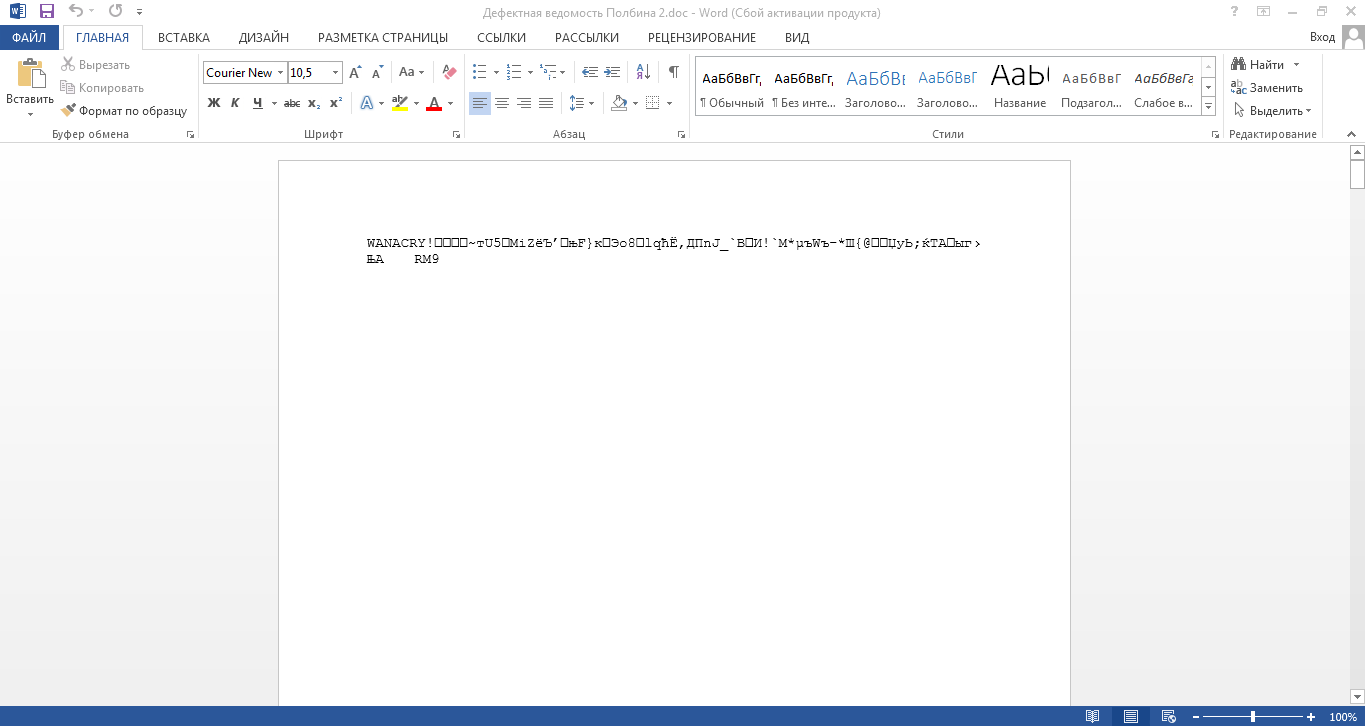Open the change case Aa dropdown
The width and height of the screenshot is (1365, 726).
411,73
